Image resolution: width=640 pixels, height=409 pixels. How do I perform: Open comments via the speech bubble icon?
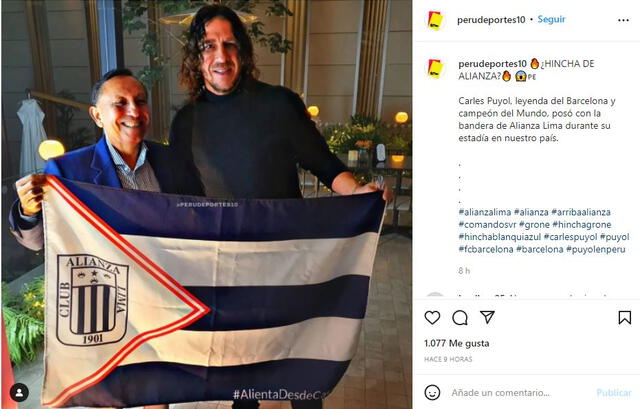(460, 318)
